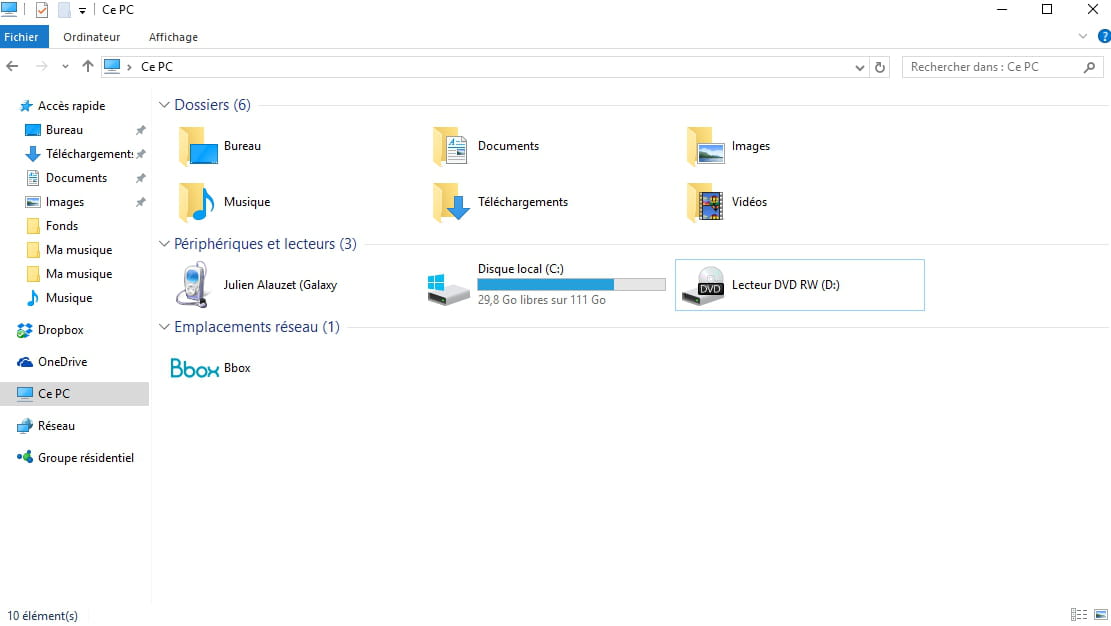Image resolution: width=1111 pixels, height=626 pixels.
Task: Open the Disque local (C:) drive icon
Action: click(x=448, y=285)
